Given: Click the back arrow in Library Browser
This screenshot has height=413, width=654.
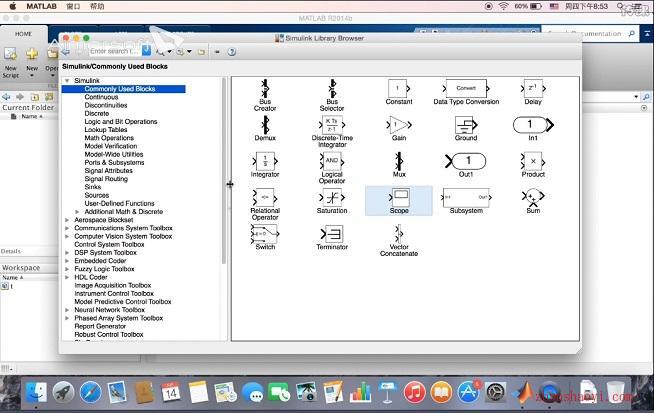Looking at the screenshot, I should (x=66, y=52).
